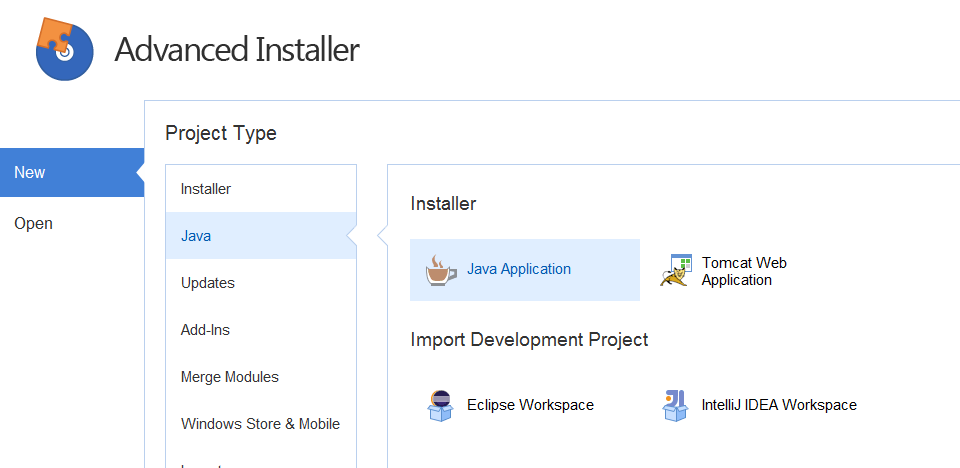Click the Eclipse Workspace label
Viewport: 960px width, 468px height.
point(530,405)
